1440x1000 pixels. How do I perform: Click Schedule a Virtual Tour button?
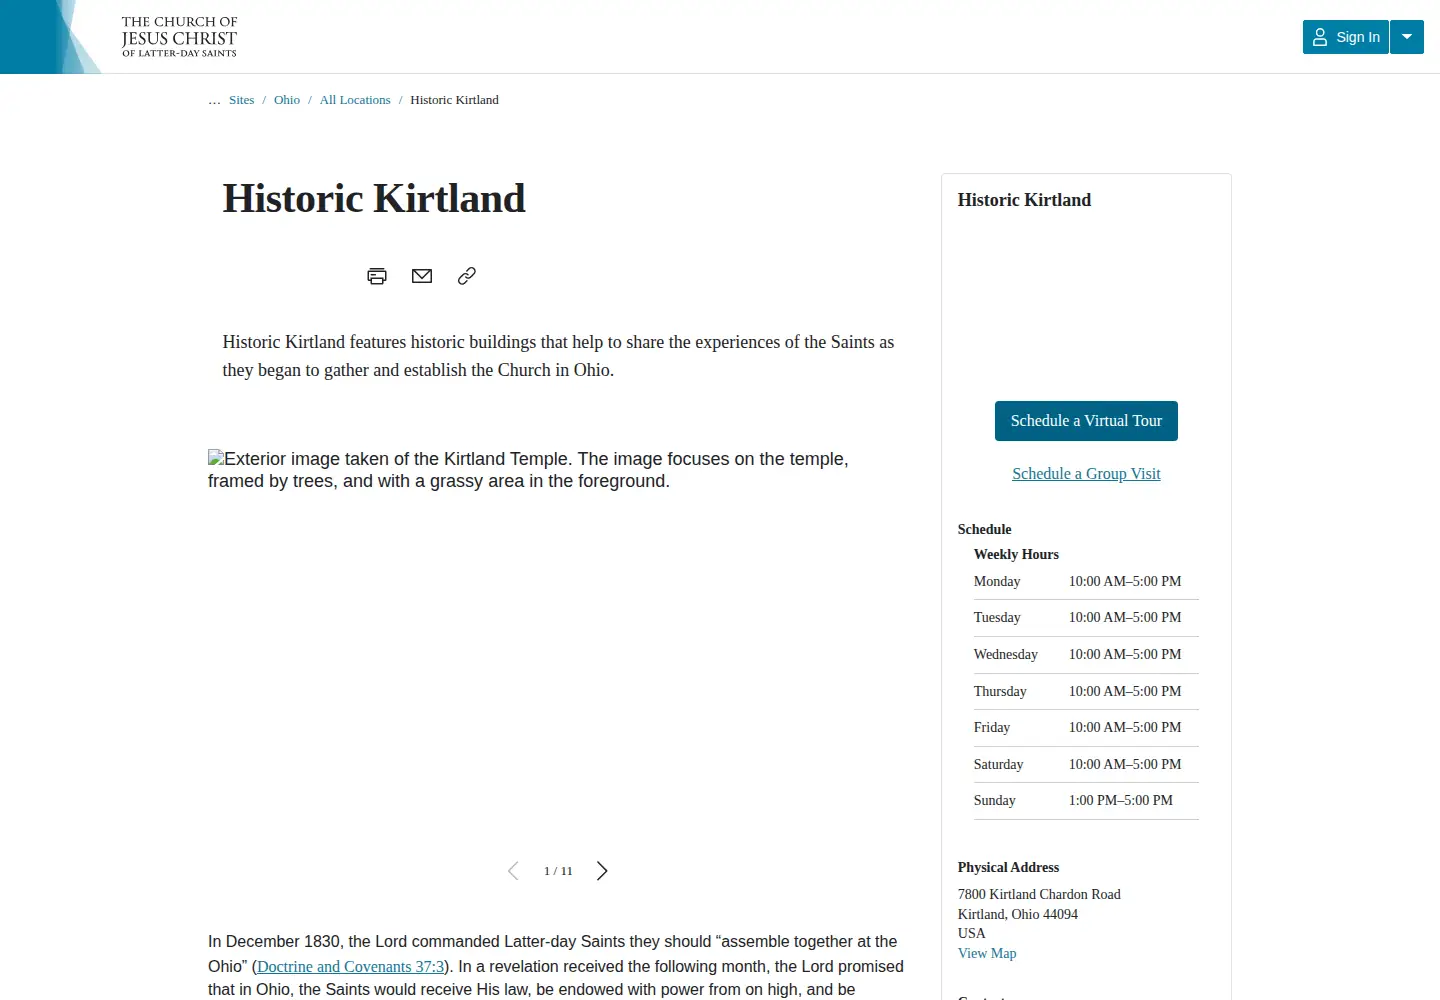[x=1086, y=421]
